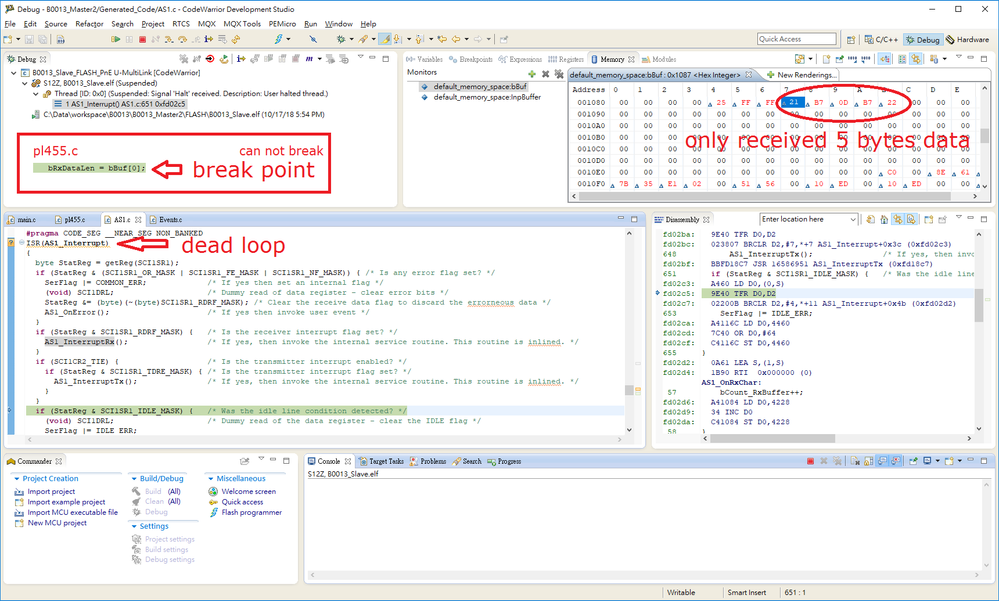Viewport: 999px width, 601px height.
Task: Switch to the Events.c editor tab
Action: [x=165, y=219]
